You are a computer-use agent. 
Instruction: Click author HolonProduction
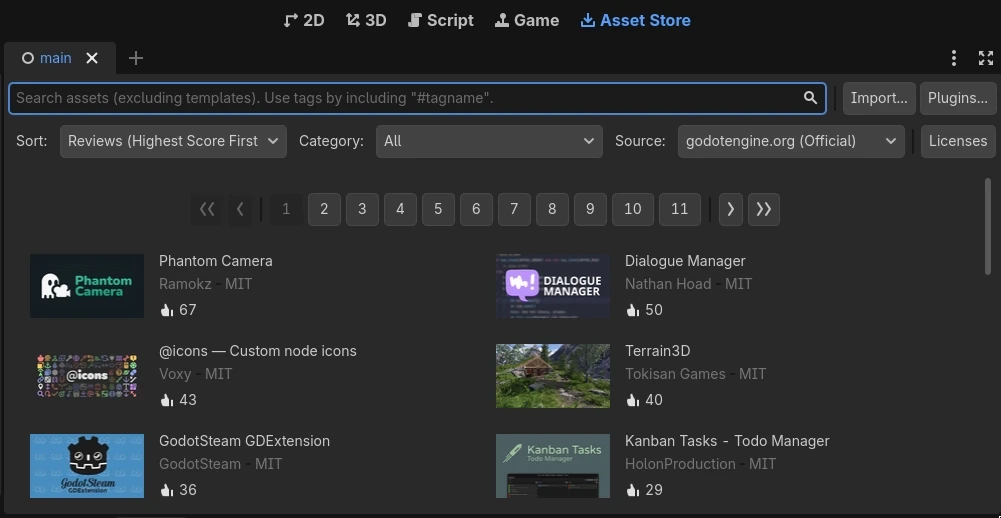[680, 464]
